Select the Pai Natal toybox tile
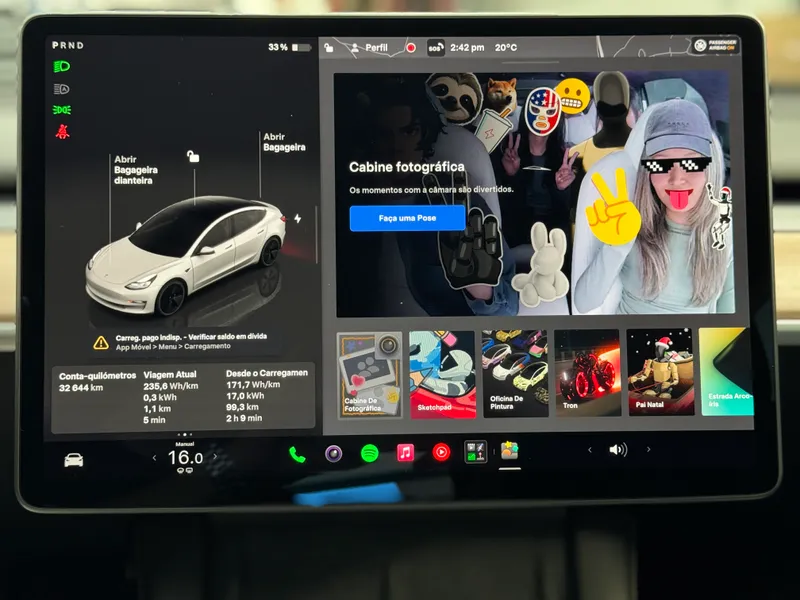 coord(660,372)
